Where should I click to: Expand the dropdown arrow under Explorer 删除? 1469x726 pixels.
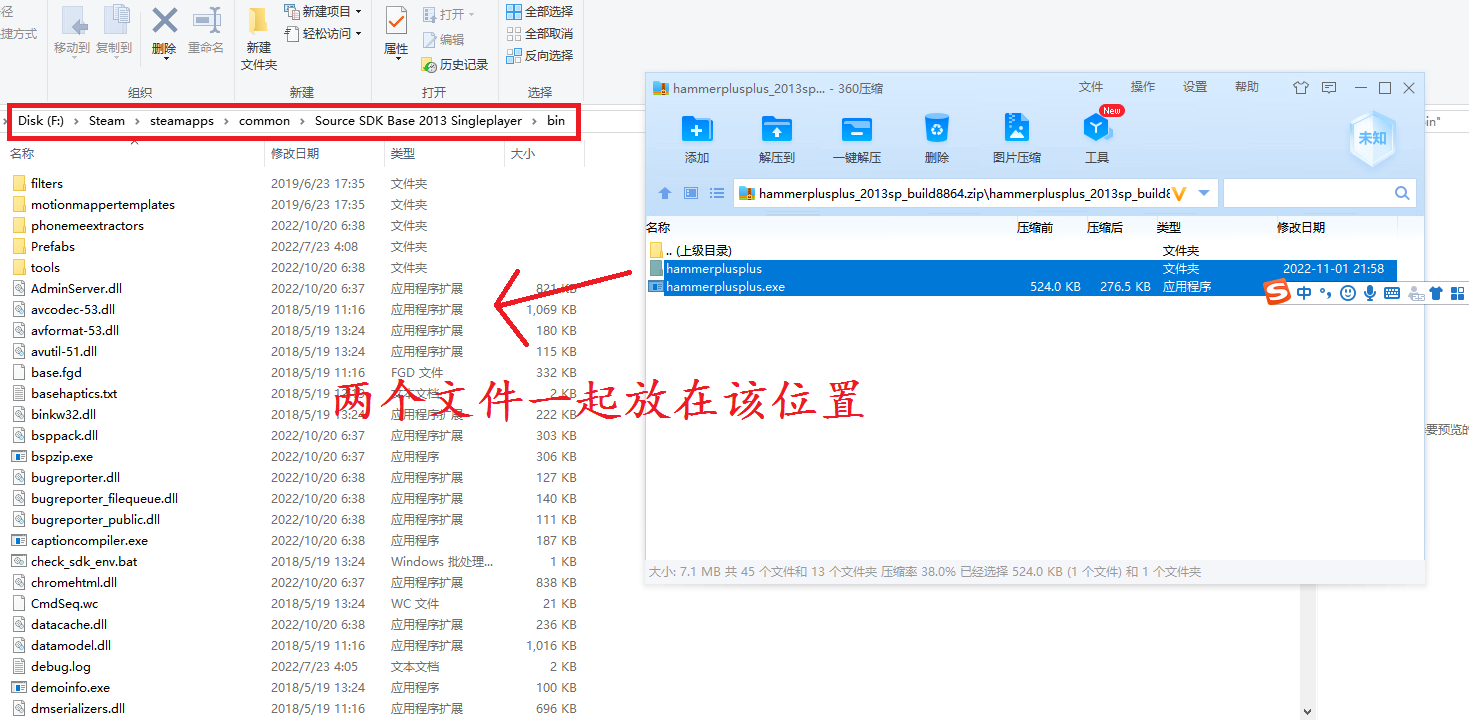164,59
